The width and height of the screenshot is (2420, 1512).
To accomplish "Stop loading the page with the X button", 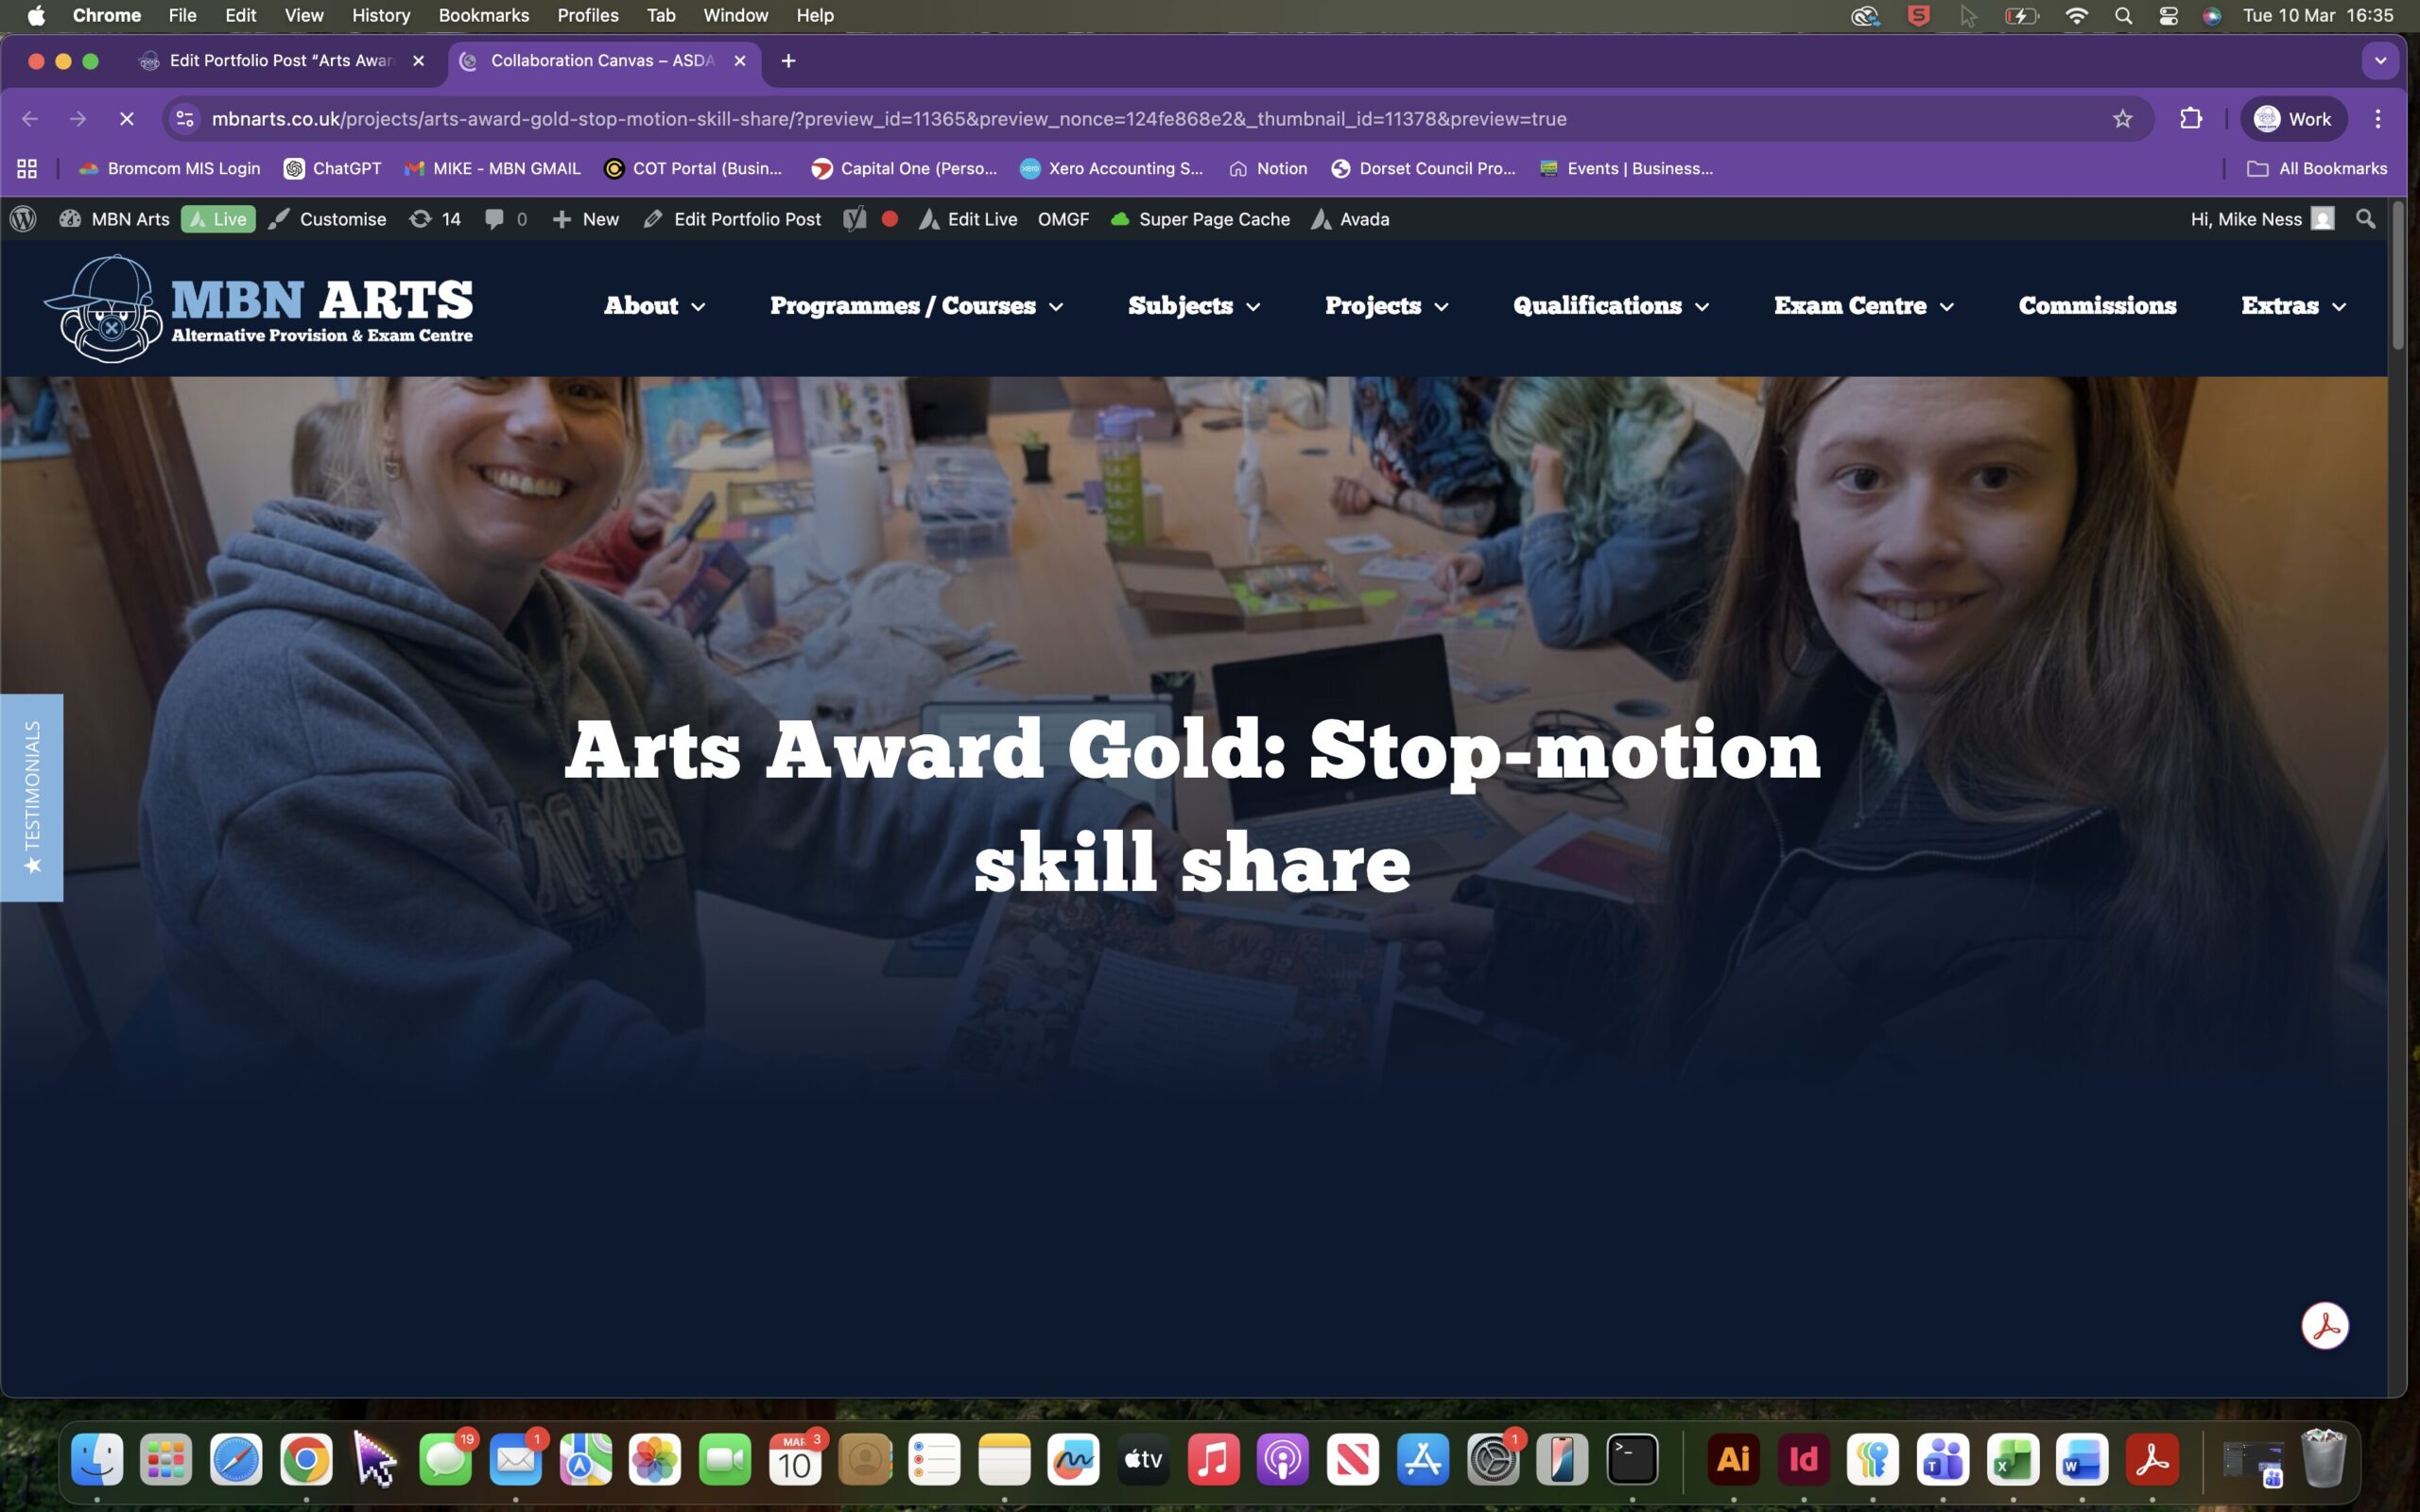I will pyautogui.click(x=127, y=119).
